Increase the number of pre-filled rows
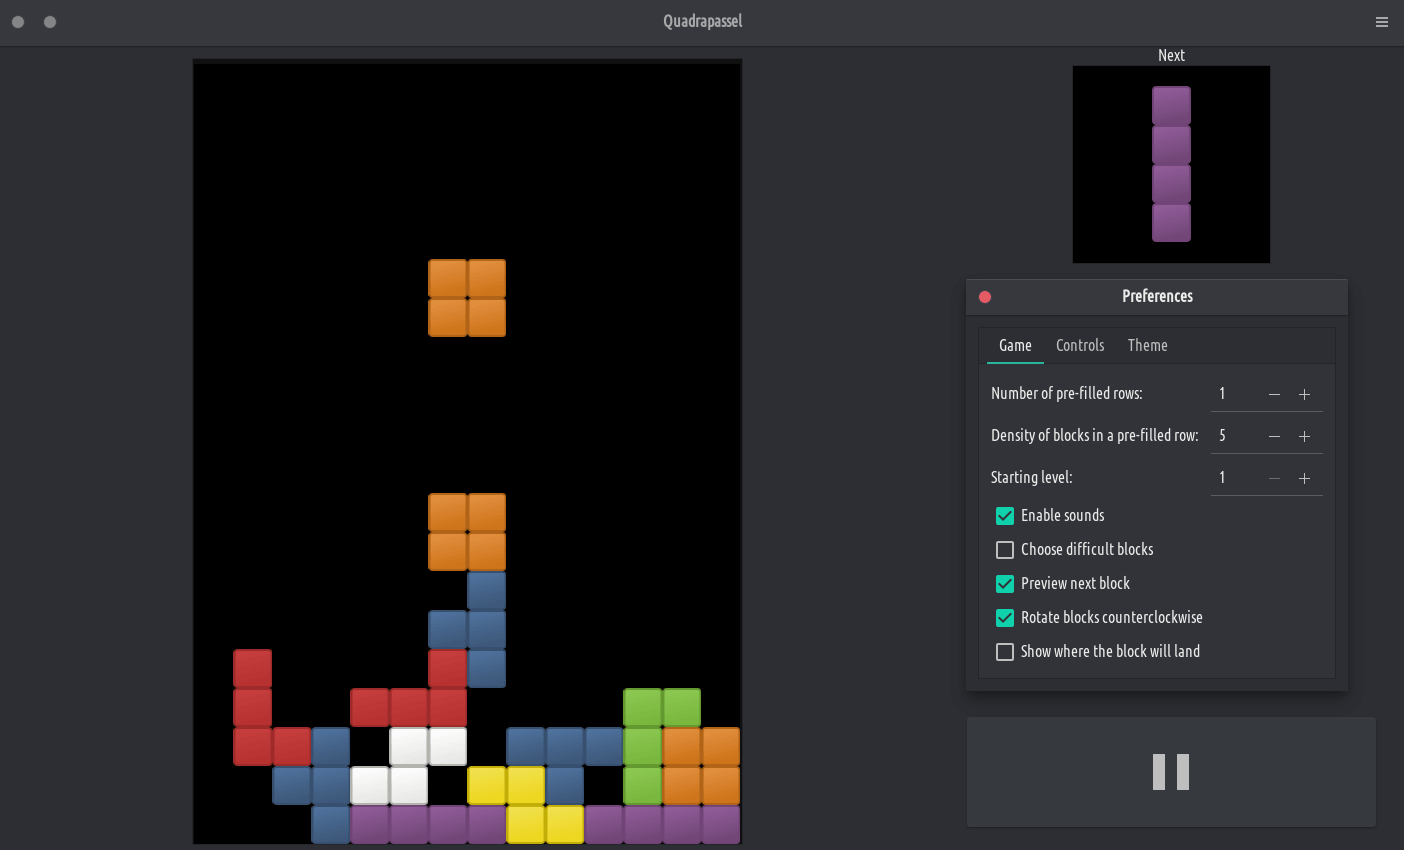This screenshot has width=1404, height=850. point(1304,395)
